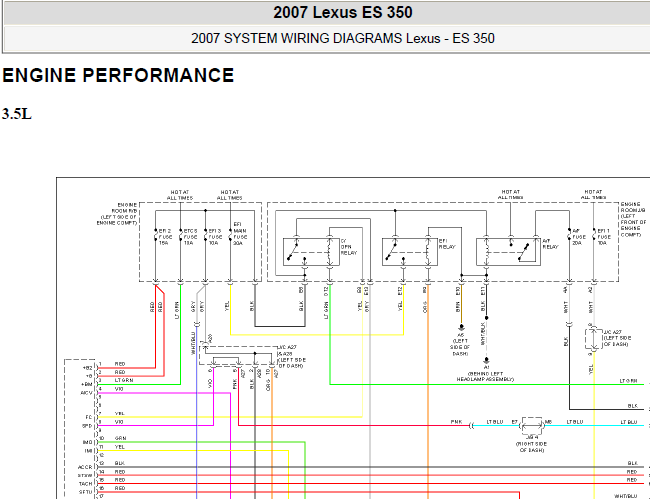Image resolution: width=650 pixels, height=499 pixels.
Task: Click the M8 connector pin label
Action: coord(548,421)
